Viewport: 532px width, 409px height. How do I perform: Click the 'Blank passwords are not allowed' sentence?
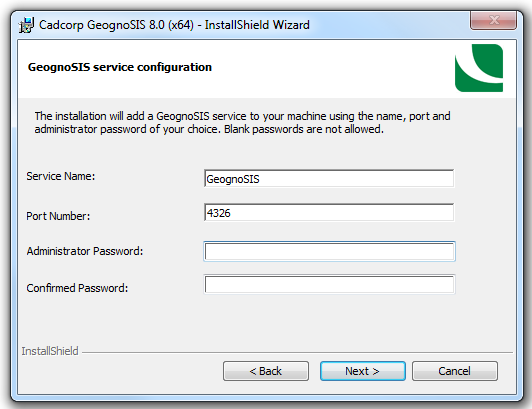pos(304,129)
